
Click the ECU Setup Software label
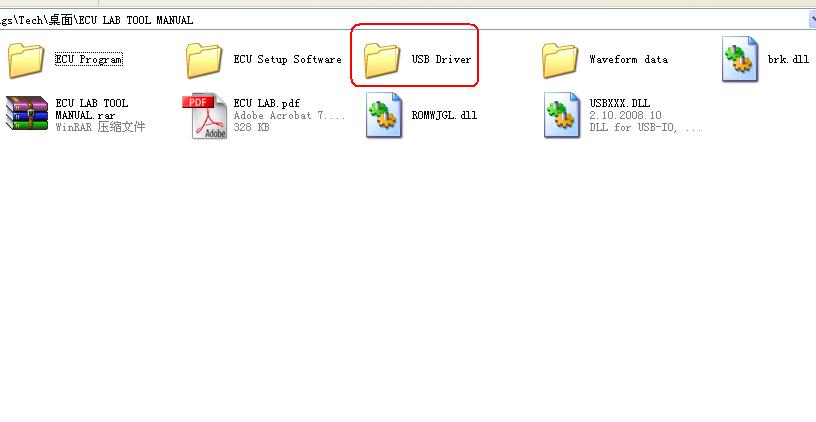pyautogui.click(x=287, y=59)
